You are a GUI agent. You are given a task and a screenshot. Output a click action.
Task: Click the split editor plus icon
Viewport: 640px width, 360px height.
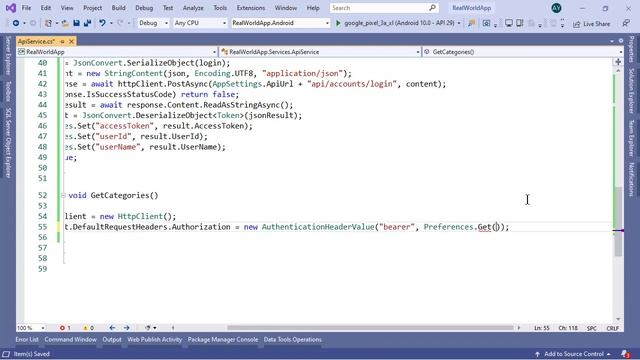618,62
